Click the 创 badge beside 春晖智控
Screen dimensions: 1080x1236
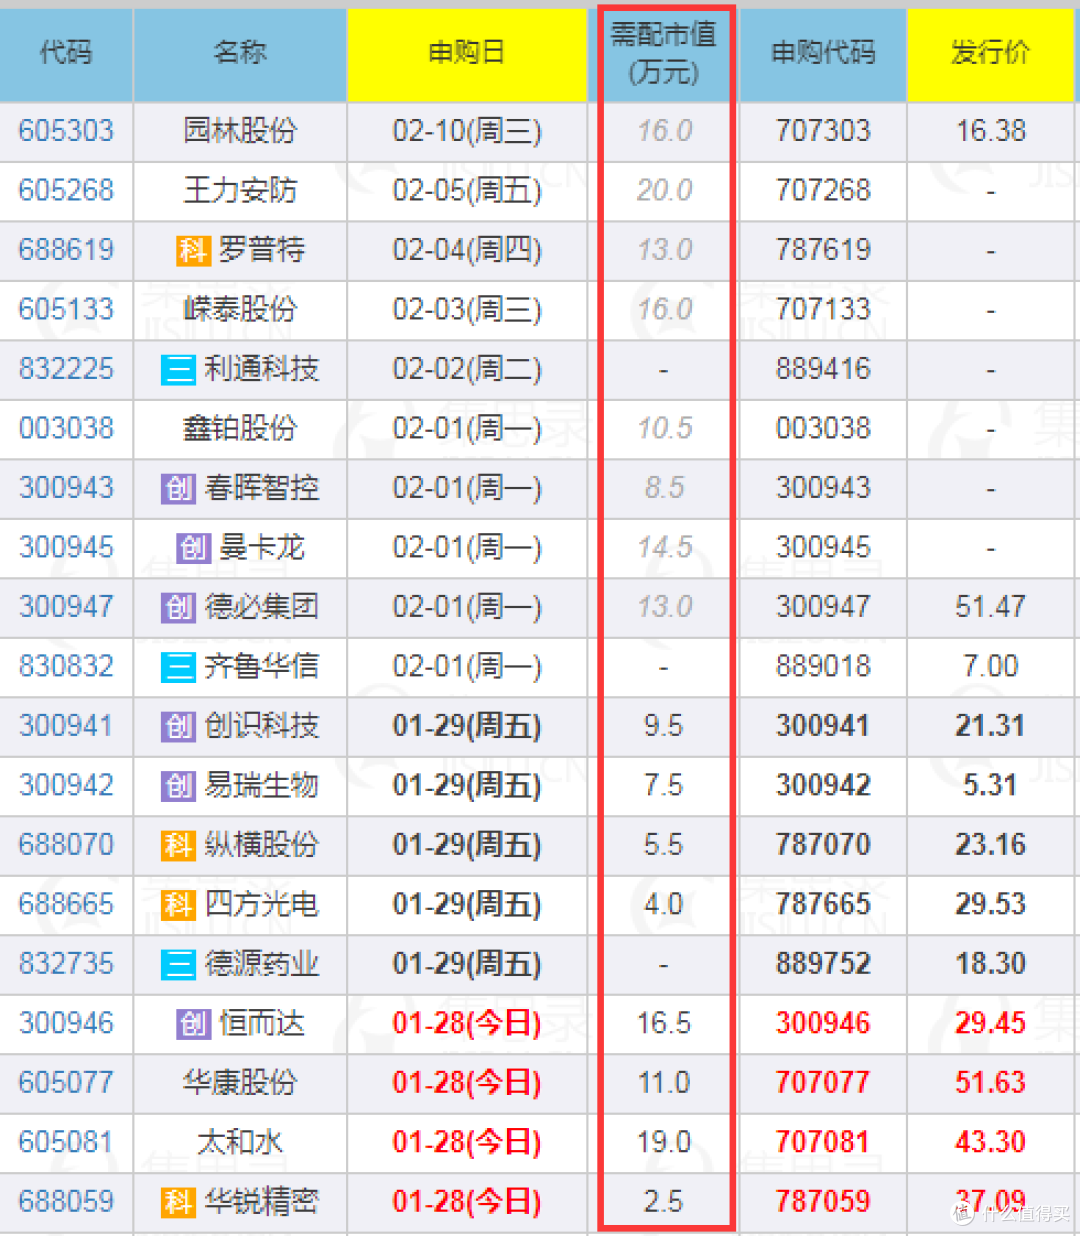[x=178, y=488]
